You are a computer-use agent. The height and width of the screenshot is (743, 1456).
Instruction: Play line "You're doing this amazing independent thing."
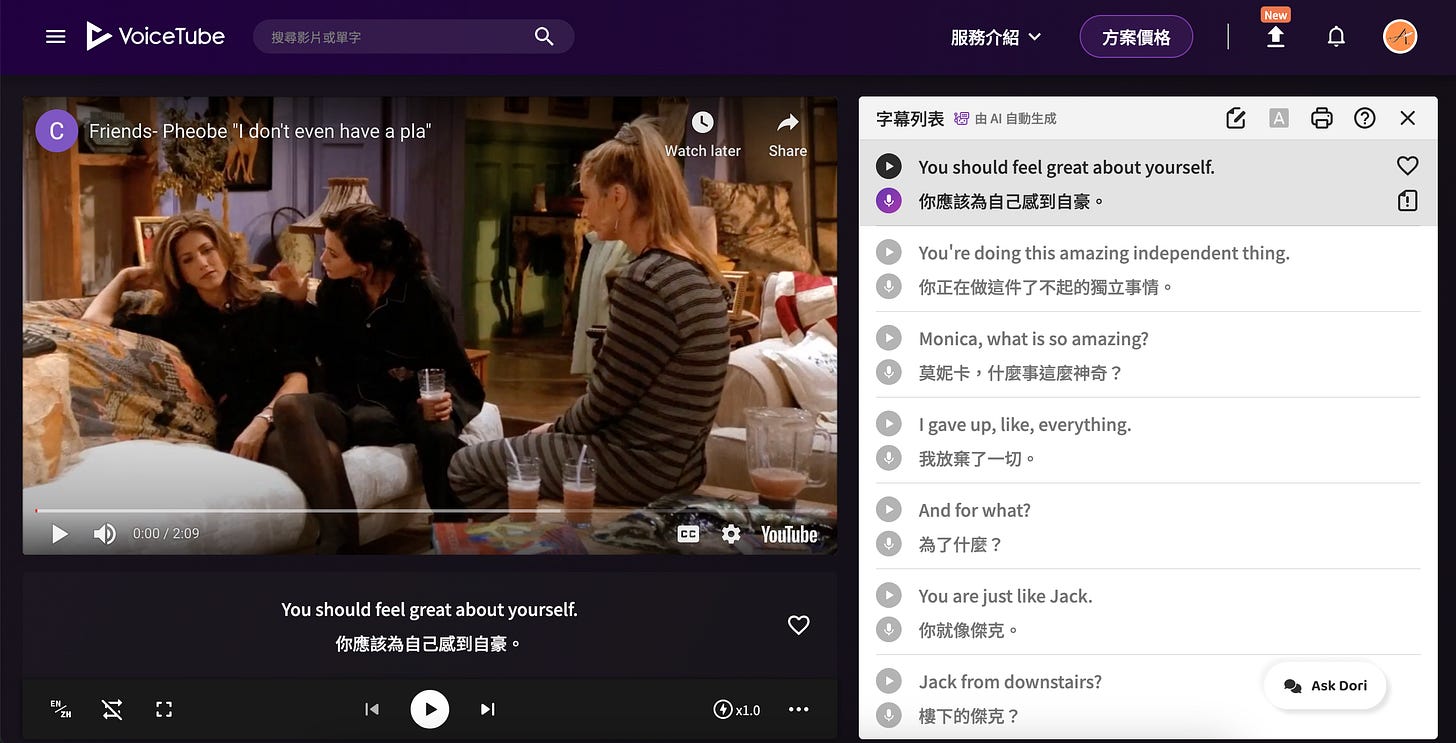[x=888, y=252]
